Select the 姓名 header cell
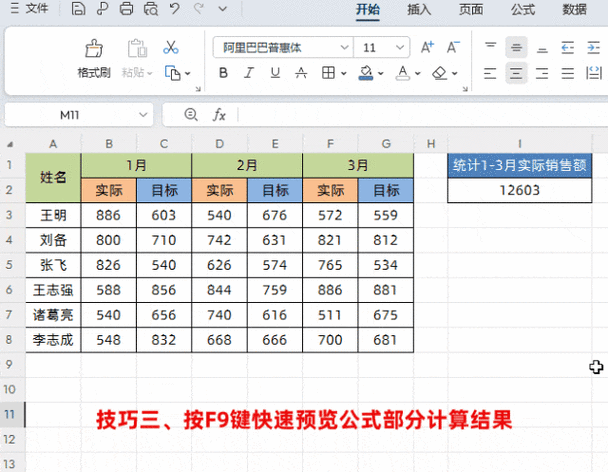 tap(53, 178)
